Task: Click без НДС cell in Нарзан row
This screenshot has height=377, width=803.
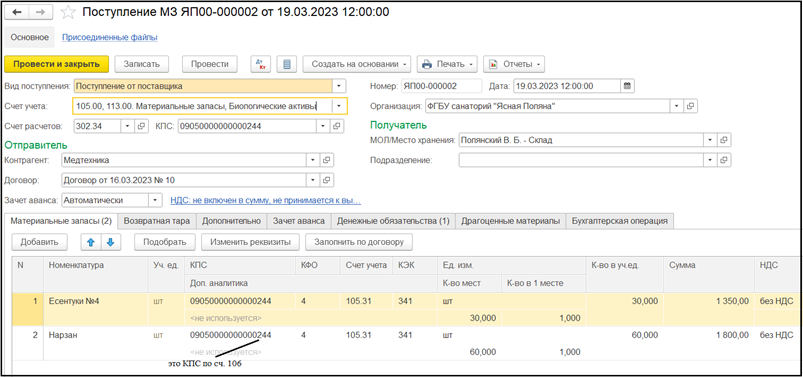Action: tap(776, 335)
